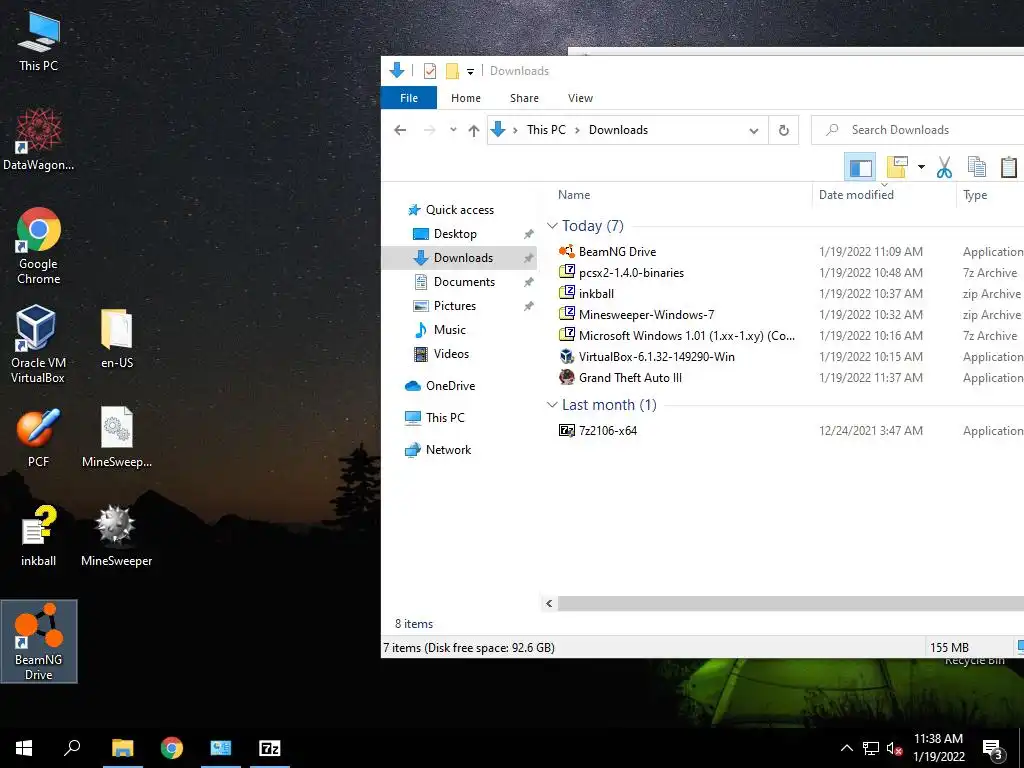Click the Cut scissors icon
The width and height of the screenshot is (1024, 768).
[x=944, y=168]
